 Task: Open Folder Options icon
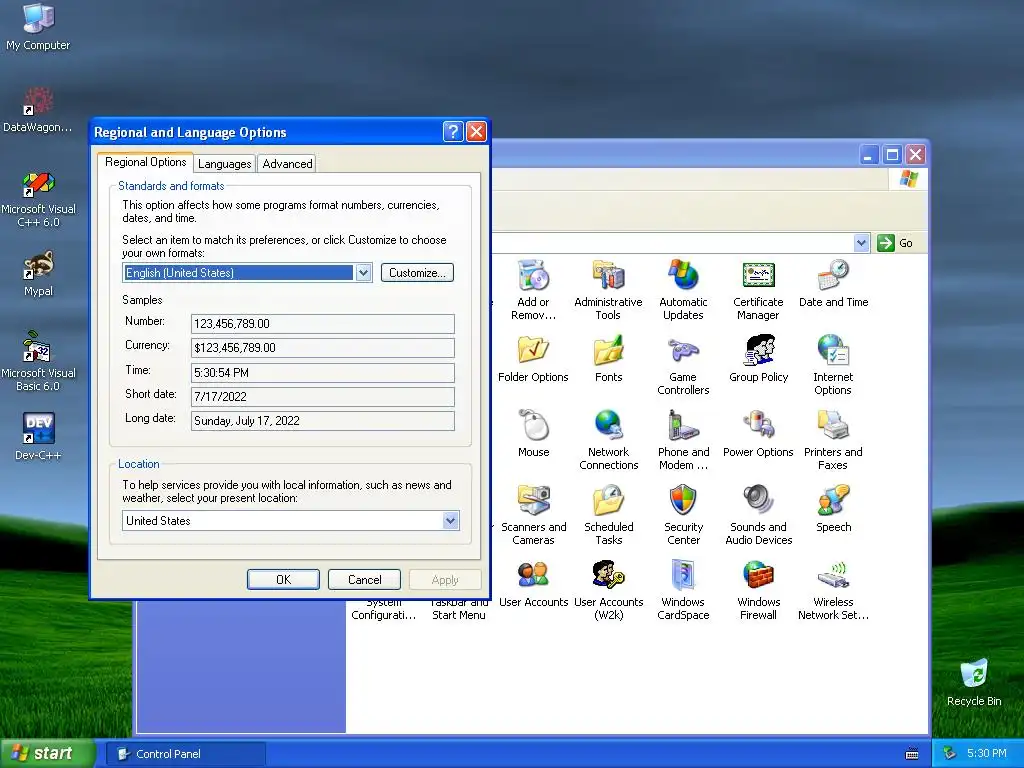pyautogui.click(x=533, y=359)
